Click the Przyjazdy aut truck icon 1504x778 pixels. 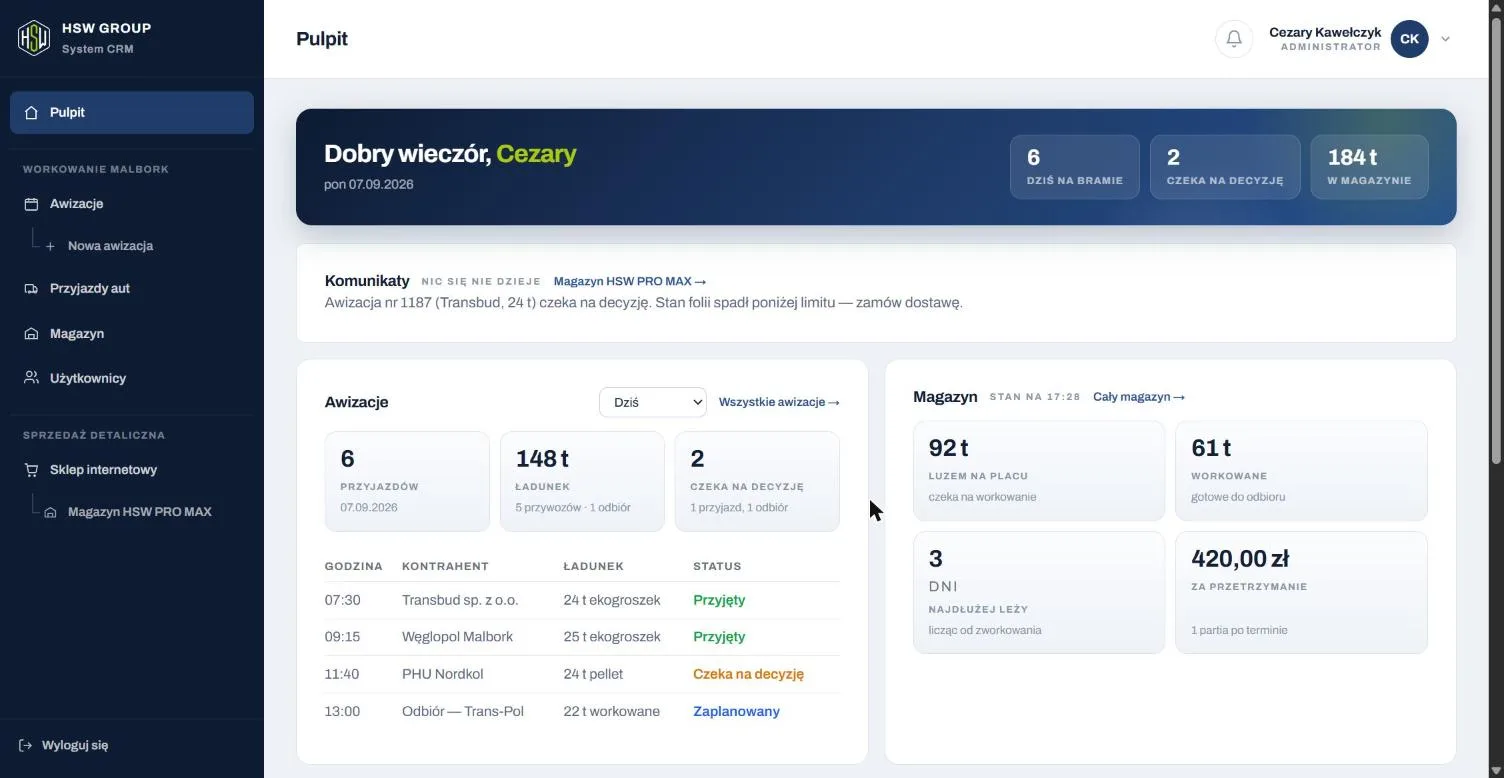pos(31,288)
